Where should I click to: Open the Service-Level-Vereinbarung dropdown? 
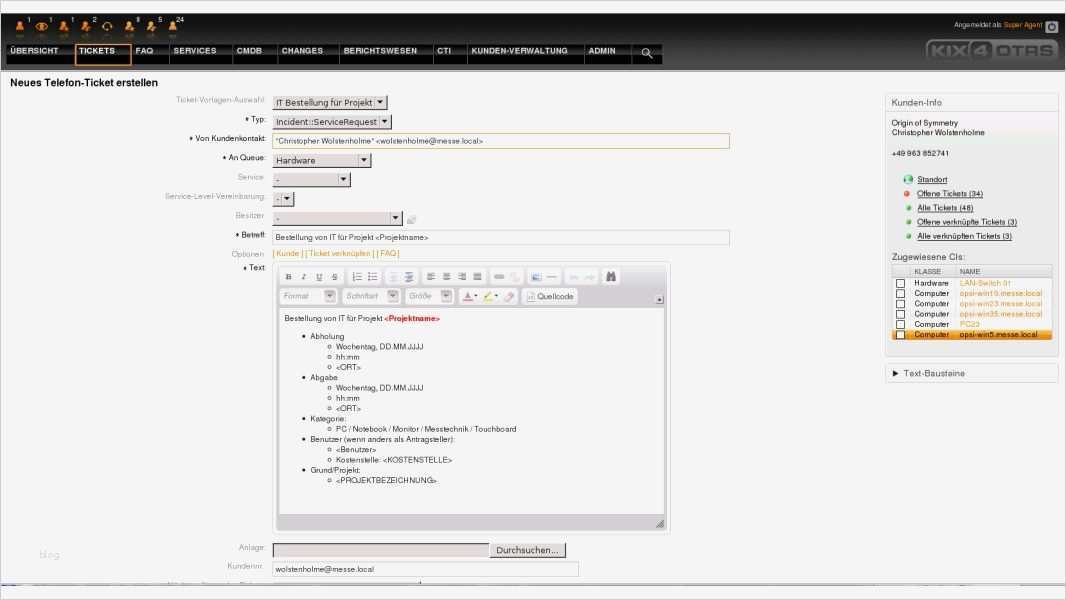[283, 198]
